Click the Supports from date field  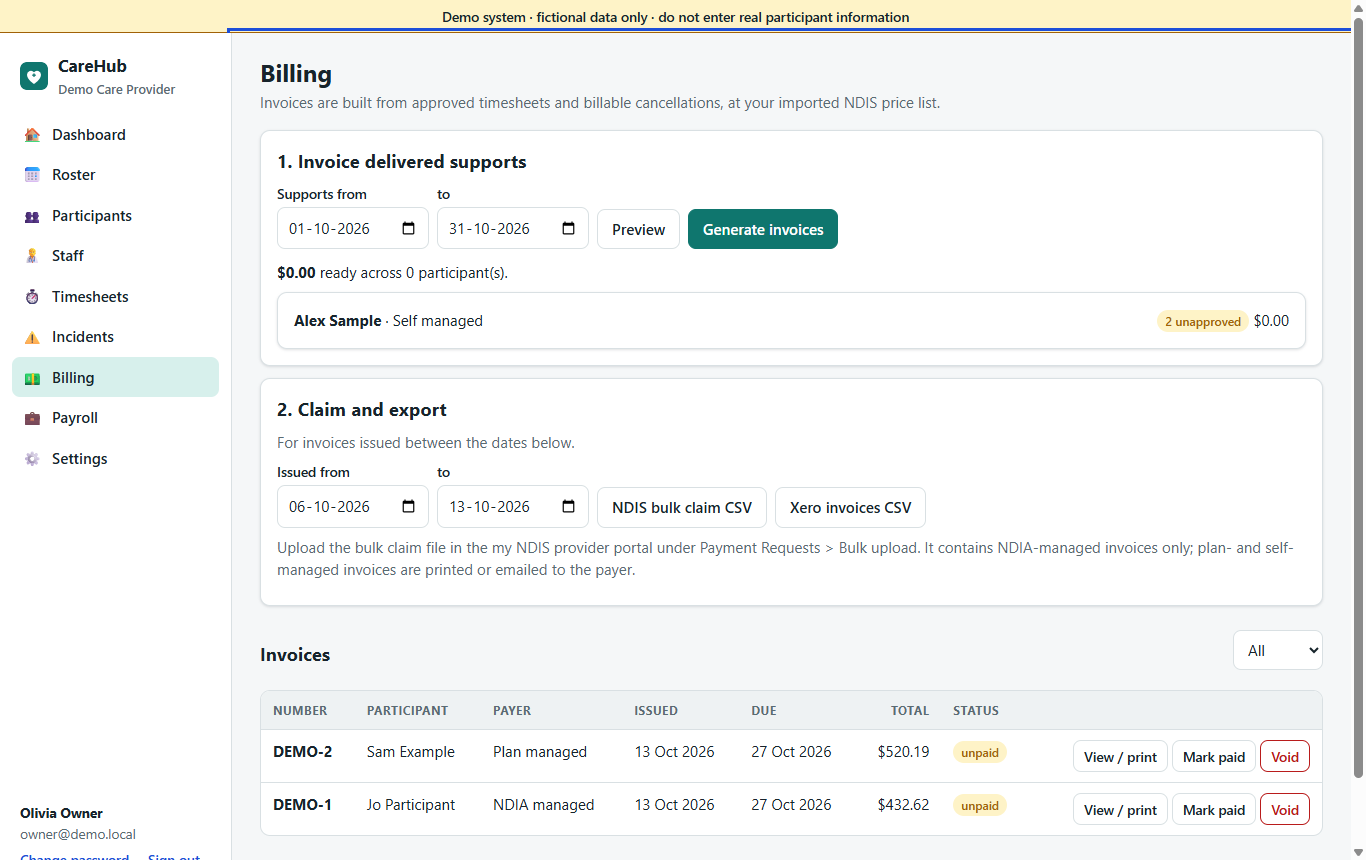tap(353, 229)
